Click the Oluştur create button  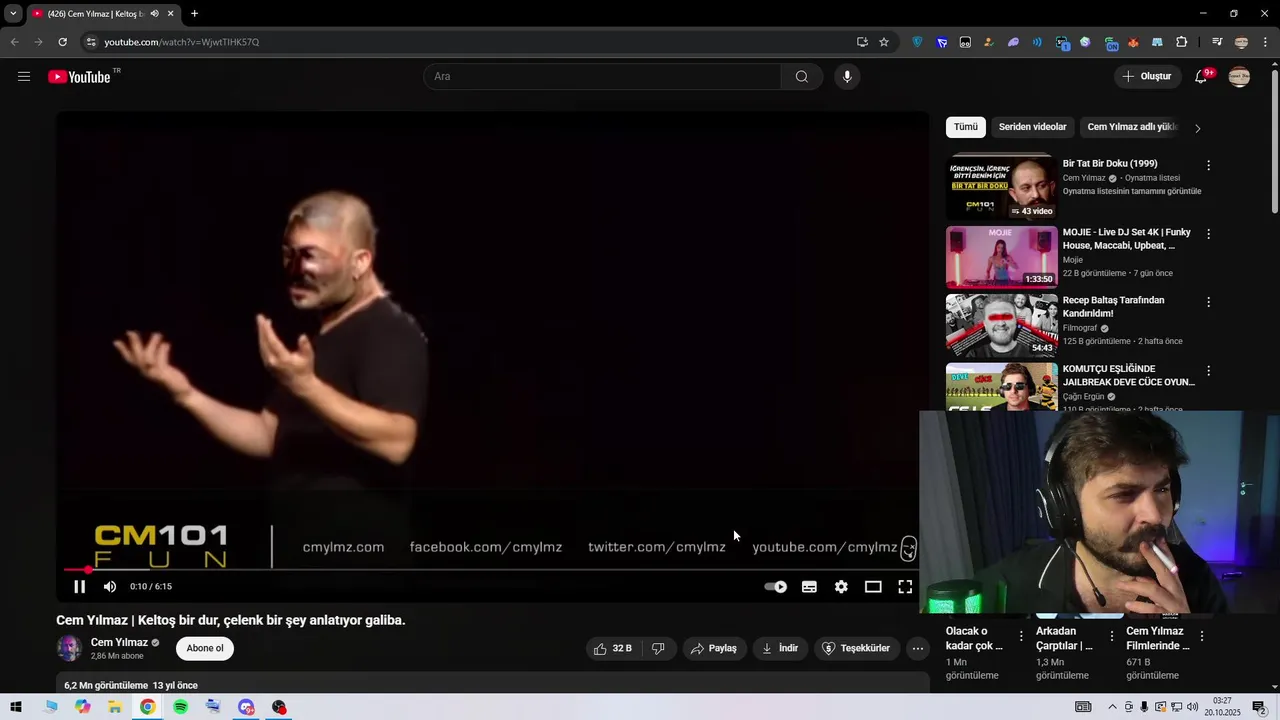(1147, 77)
